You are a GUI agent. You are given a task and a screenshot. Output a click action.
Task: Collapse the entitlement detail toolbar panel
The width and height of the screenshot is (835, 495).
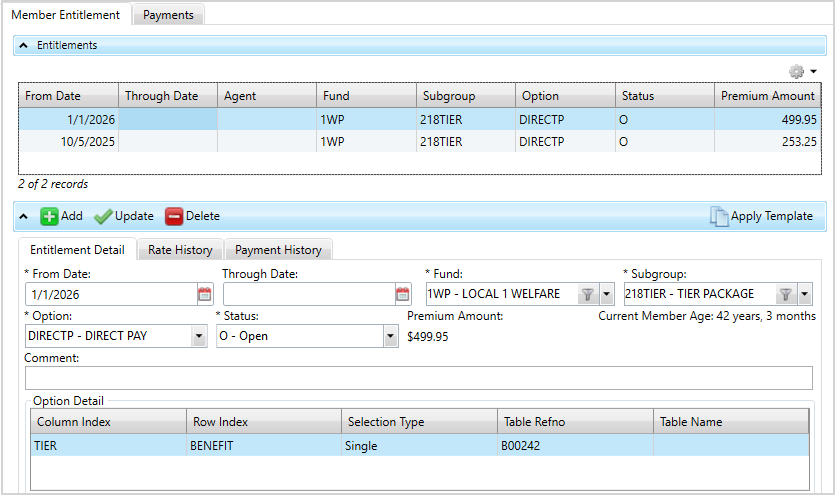[x=24, y=216]
